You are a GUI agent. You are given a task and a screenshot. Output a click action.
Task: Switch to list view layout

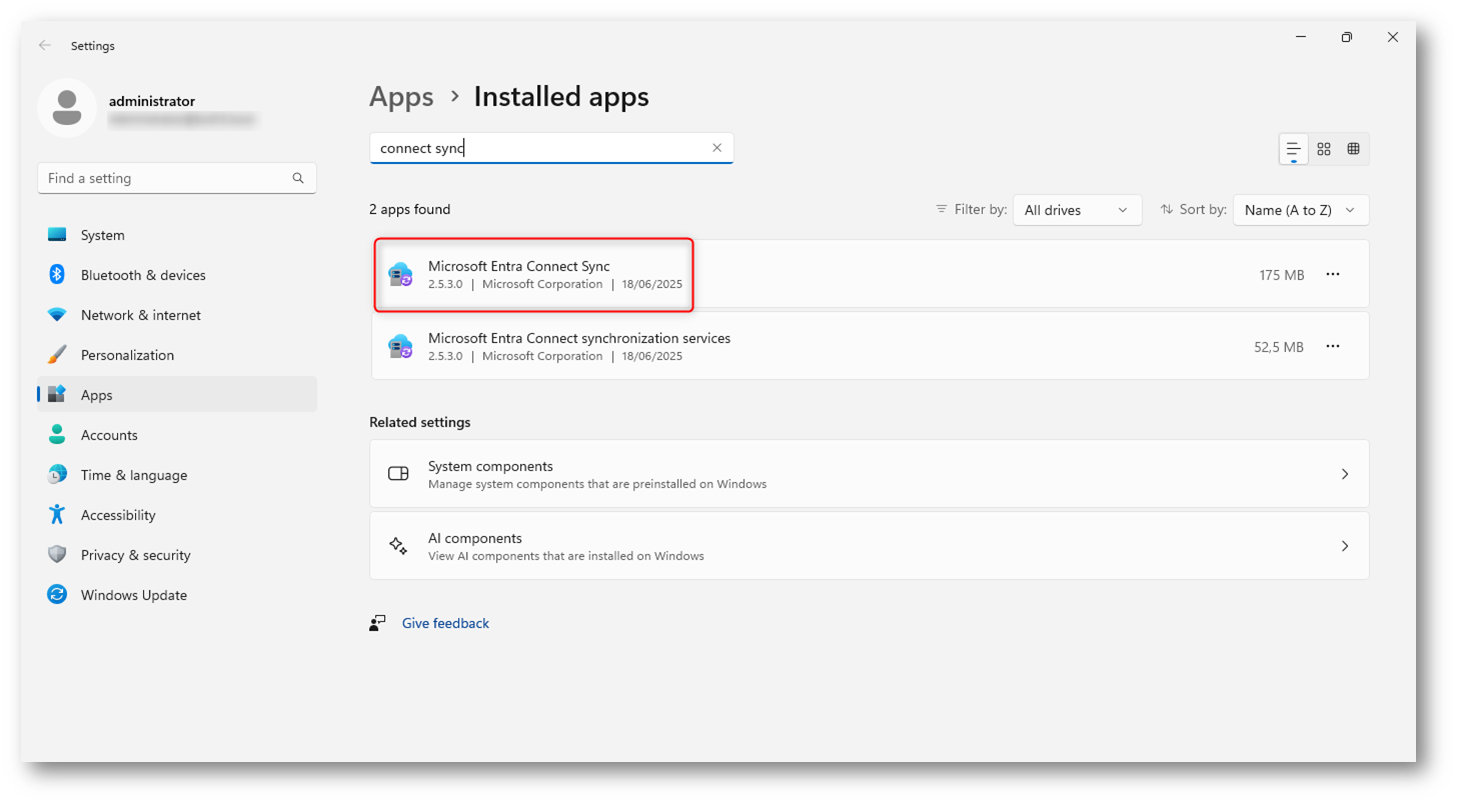tap(1293, 149)
